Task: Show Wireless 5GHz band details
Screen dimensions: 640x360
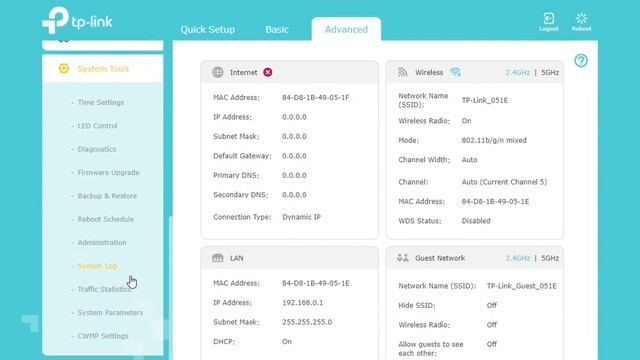Action: pos(550,72)
